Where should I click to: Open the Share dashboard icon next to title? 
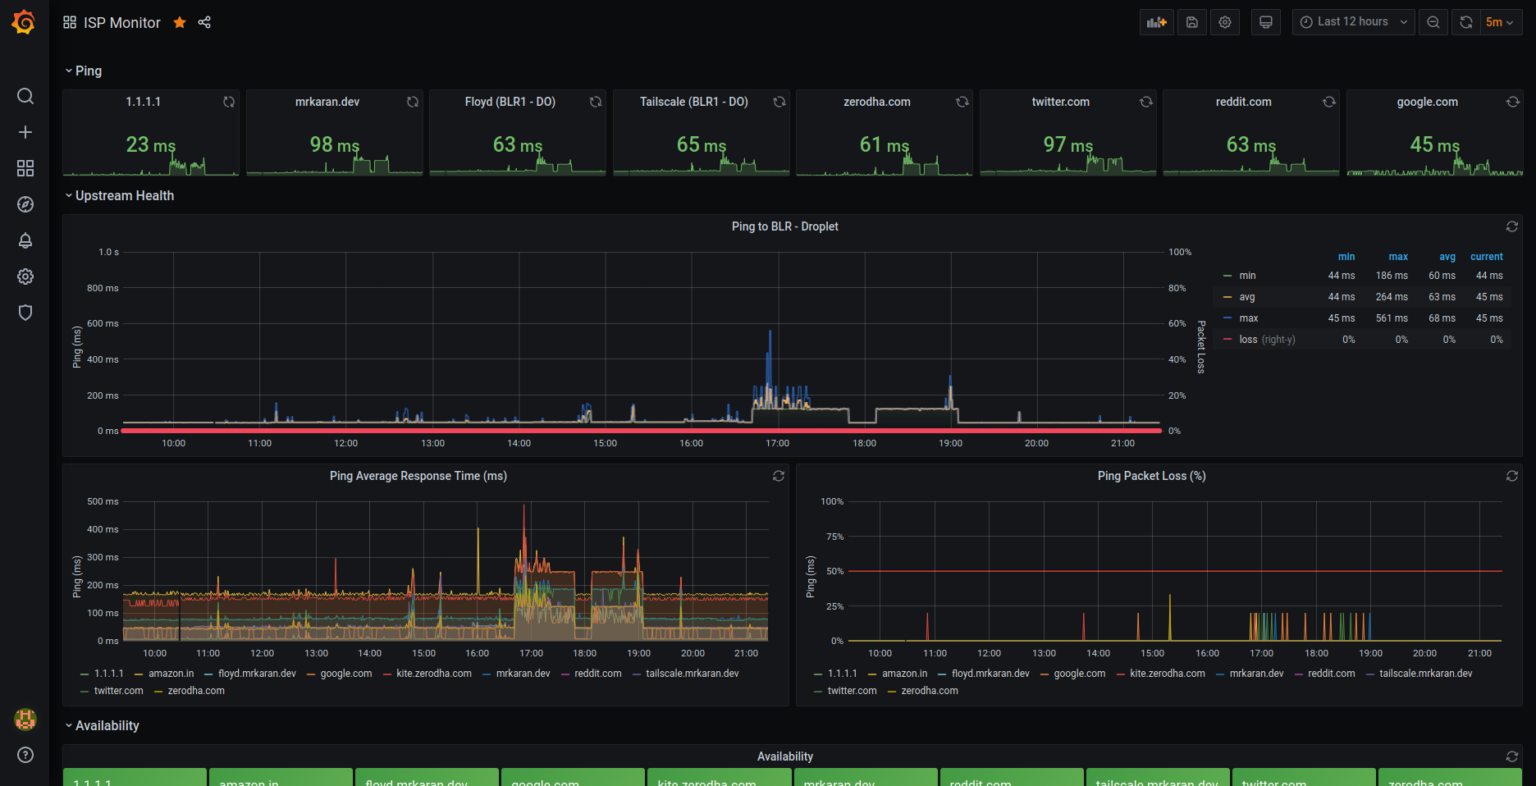[204, 21]
